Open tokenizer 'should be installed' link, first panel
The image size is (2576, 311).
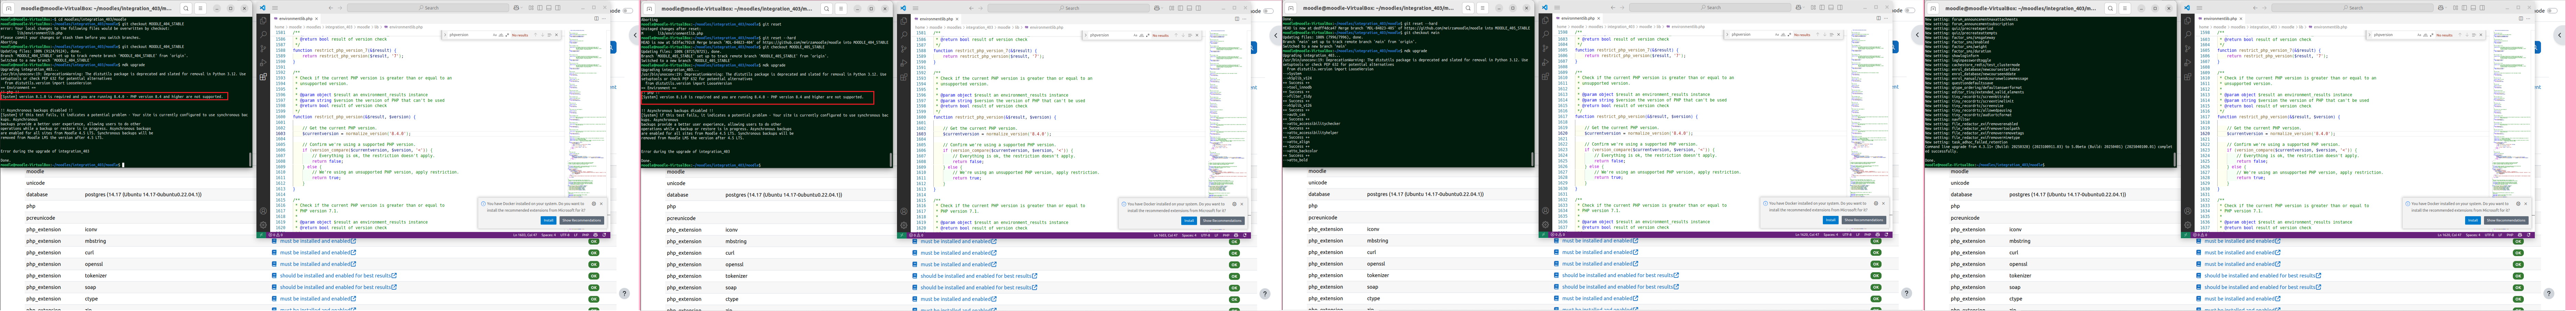[x=338, y=276]
